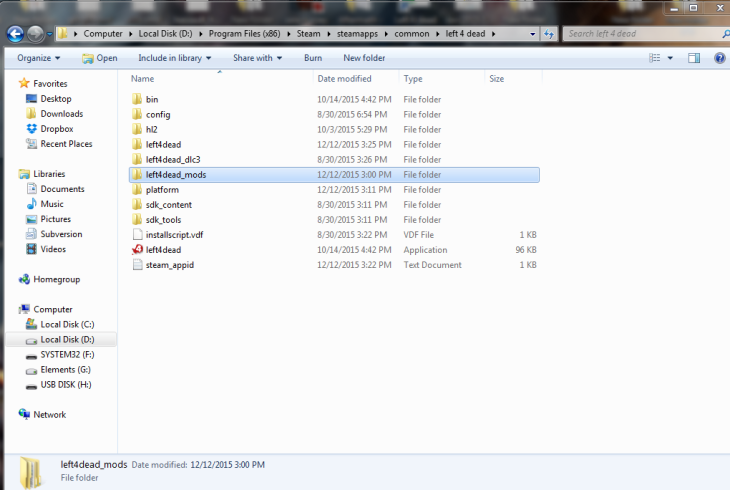Select the sdk_tools folder icon

pos(137,219)
